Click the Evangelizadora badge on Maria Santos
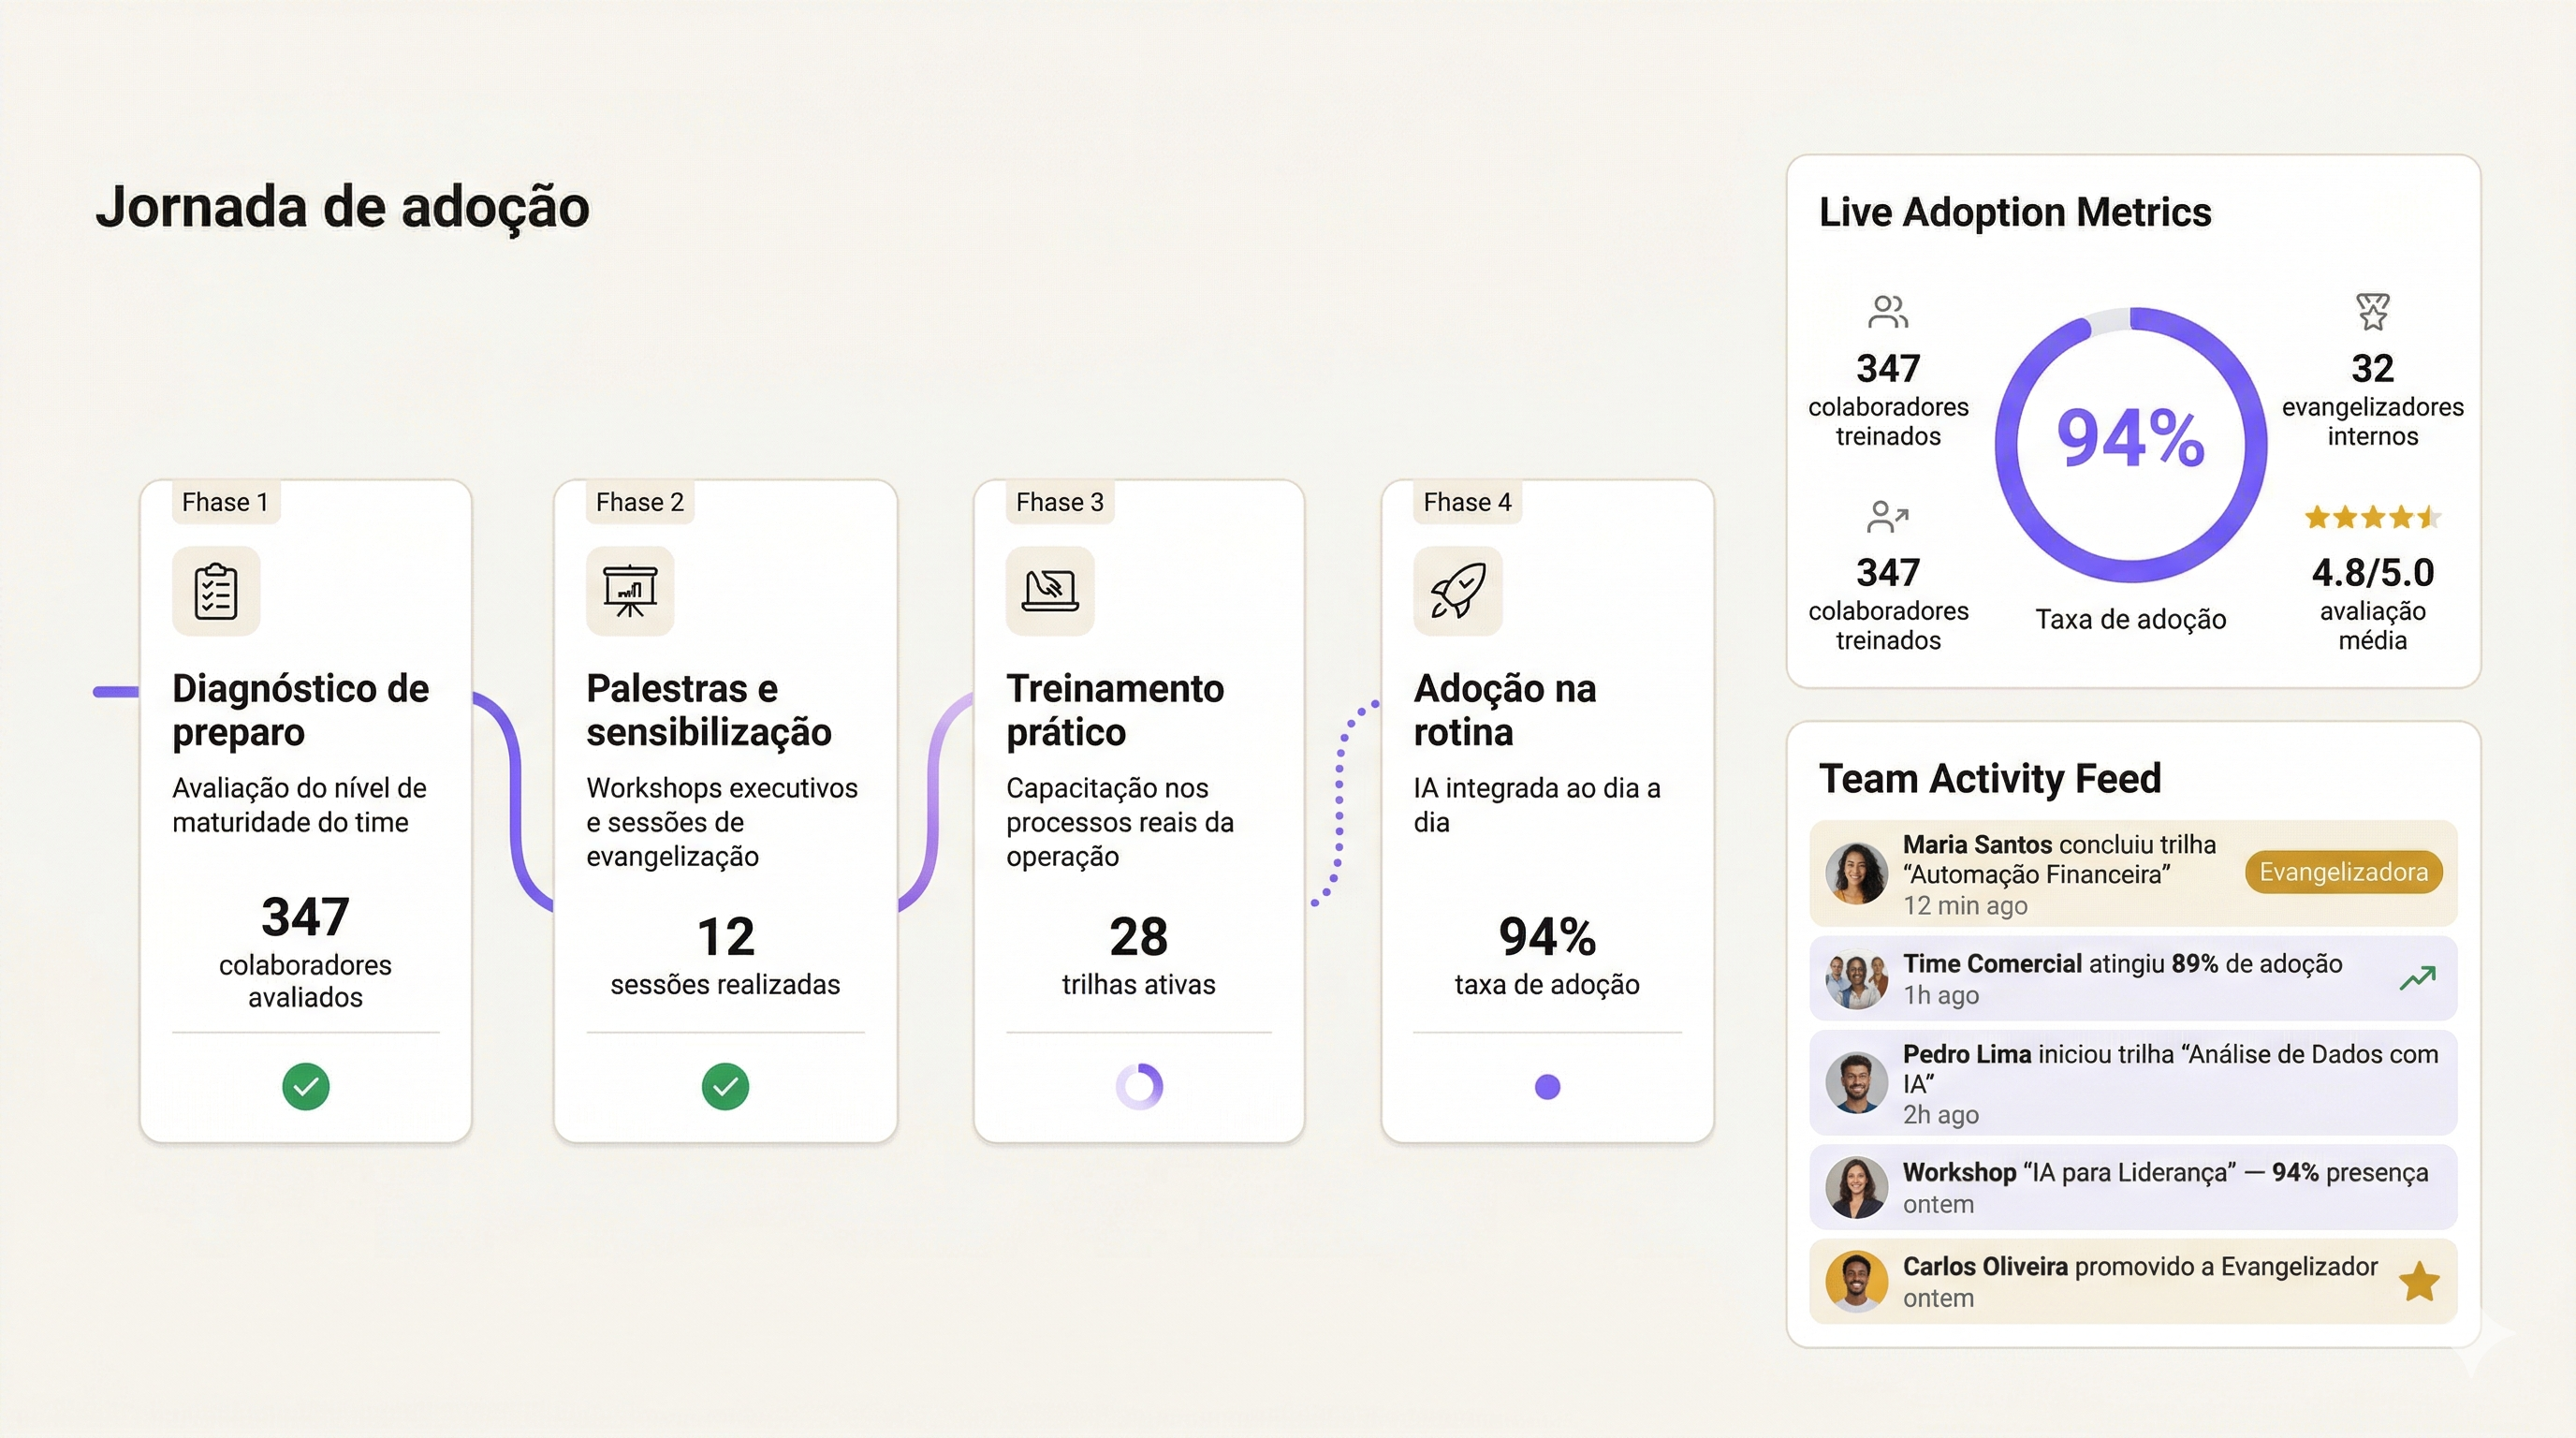2576x1438 pixels. click(2343, 872)
